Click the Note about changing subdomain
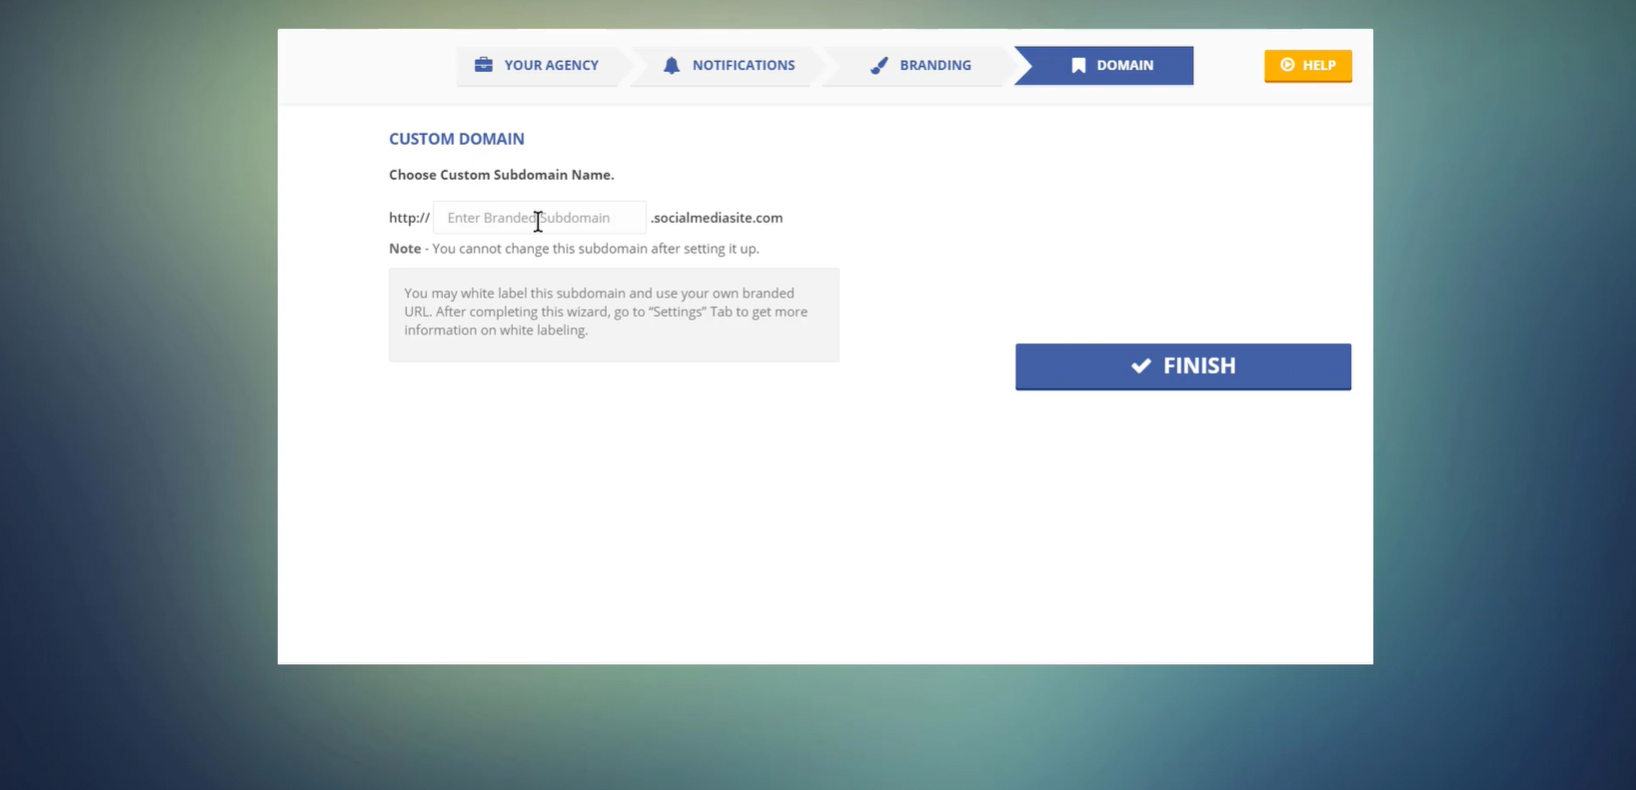This screenshot has width=1636, height=790. click(x=574, y=249)
